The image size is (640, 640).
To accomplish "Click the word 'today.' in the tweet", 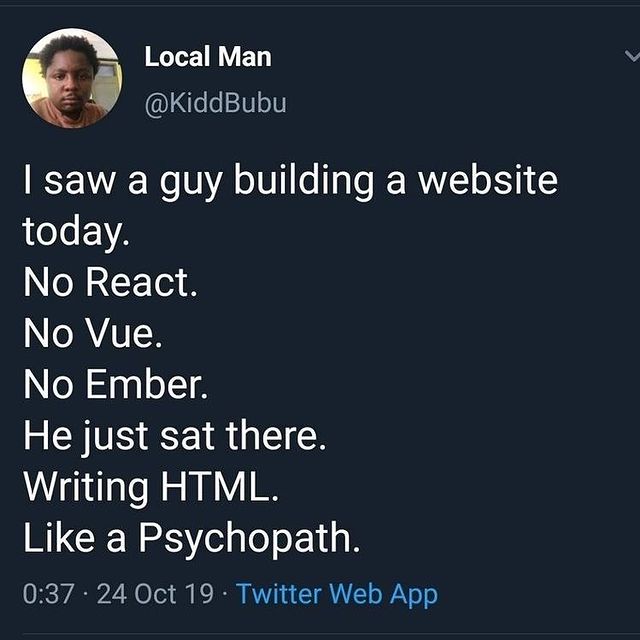I will [76, 232].
